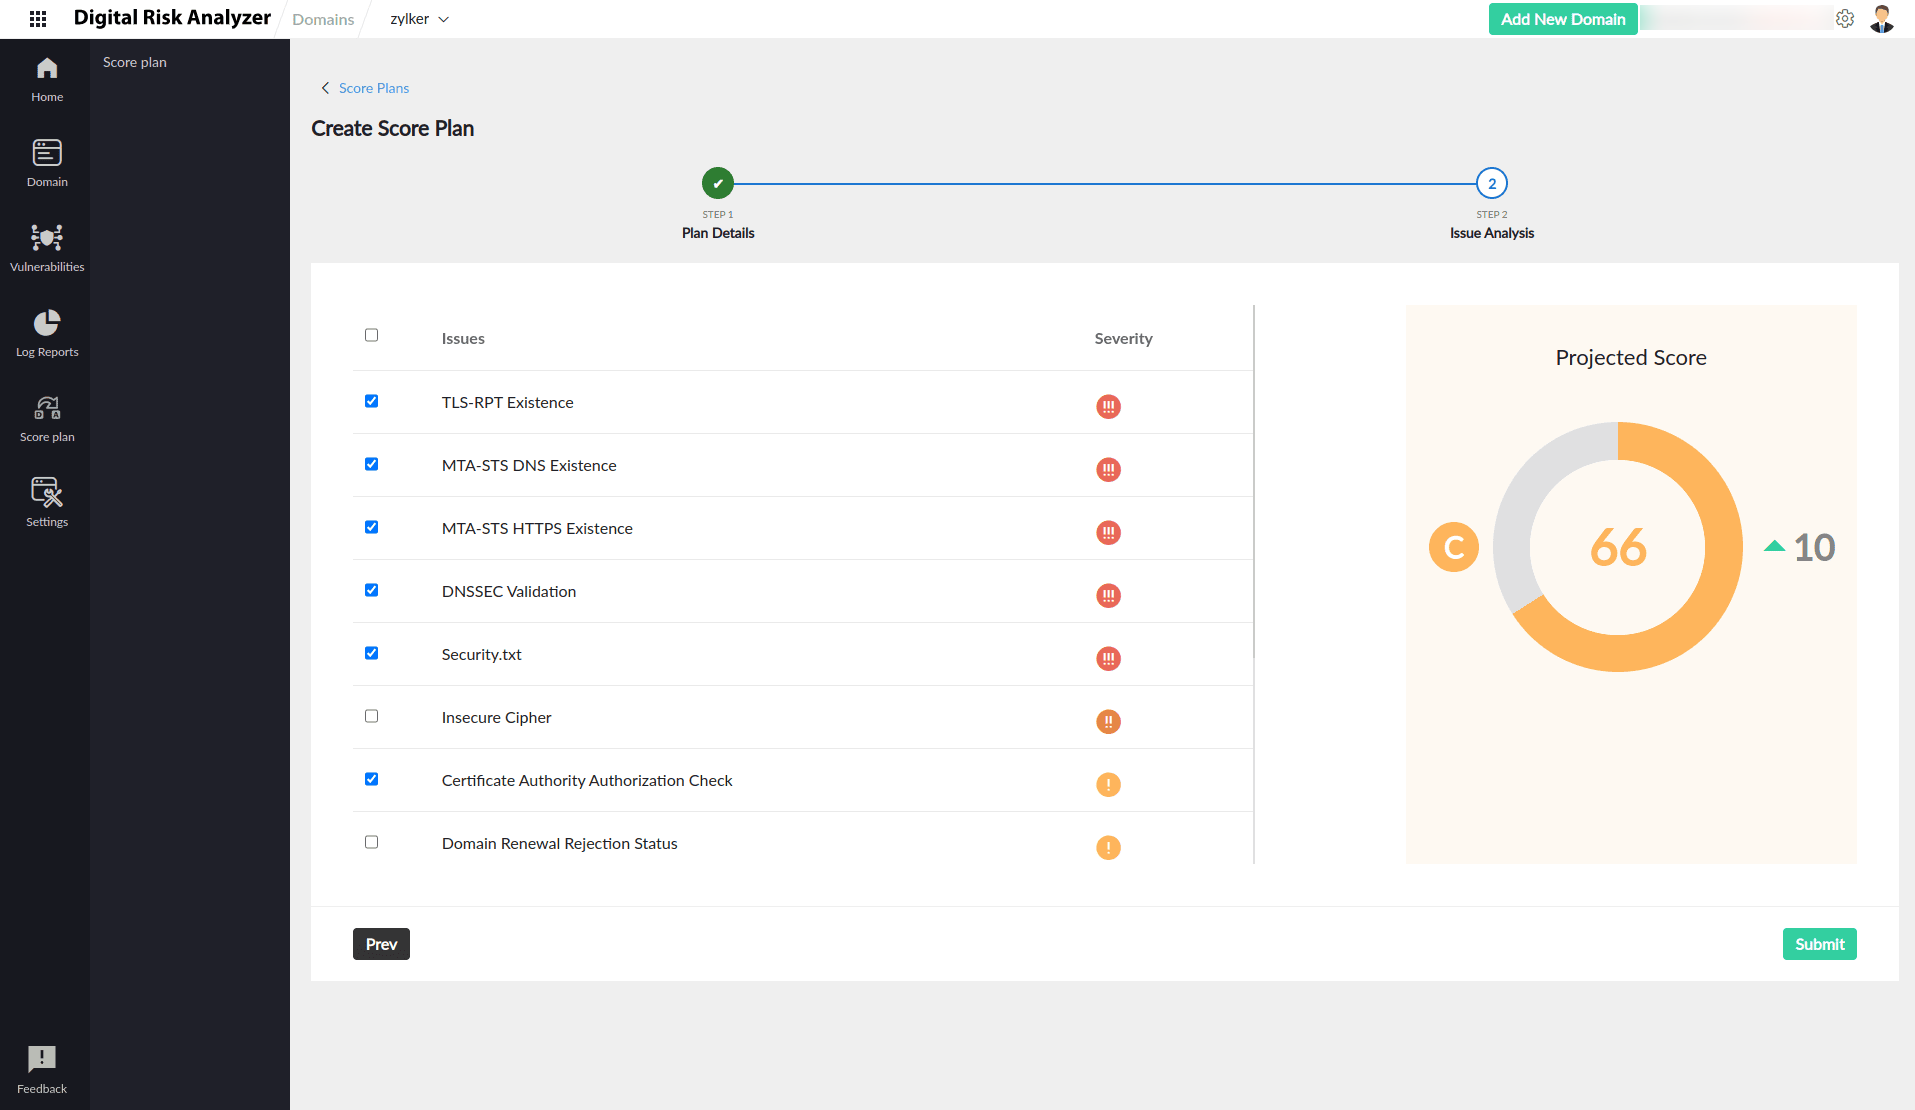Click the Domains breadcrumb tab
Screen dimensions: 1915x1110
point(323,19)
